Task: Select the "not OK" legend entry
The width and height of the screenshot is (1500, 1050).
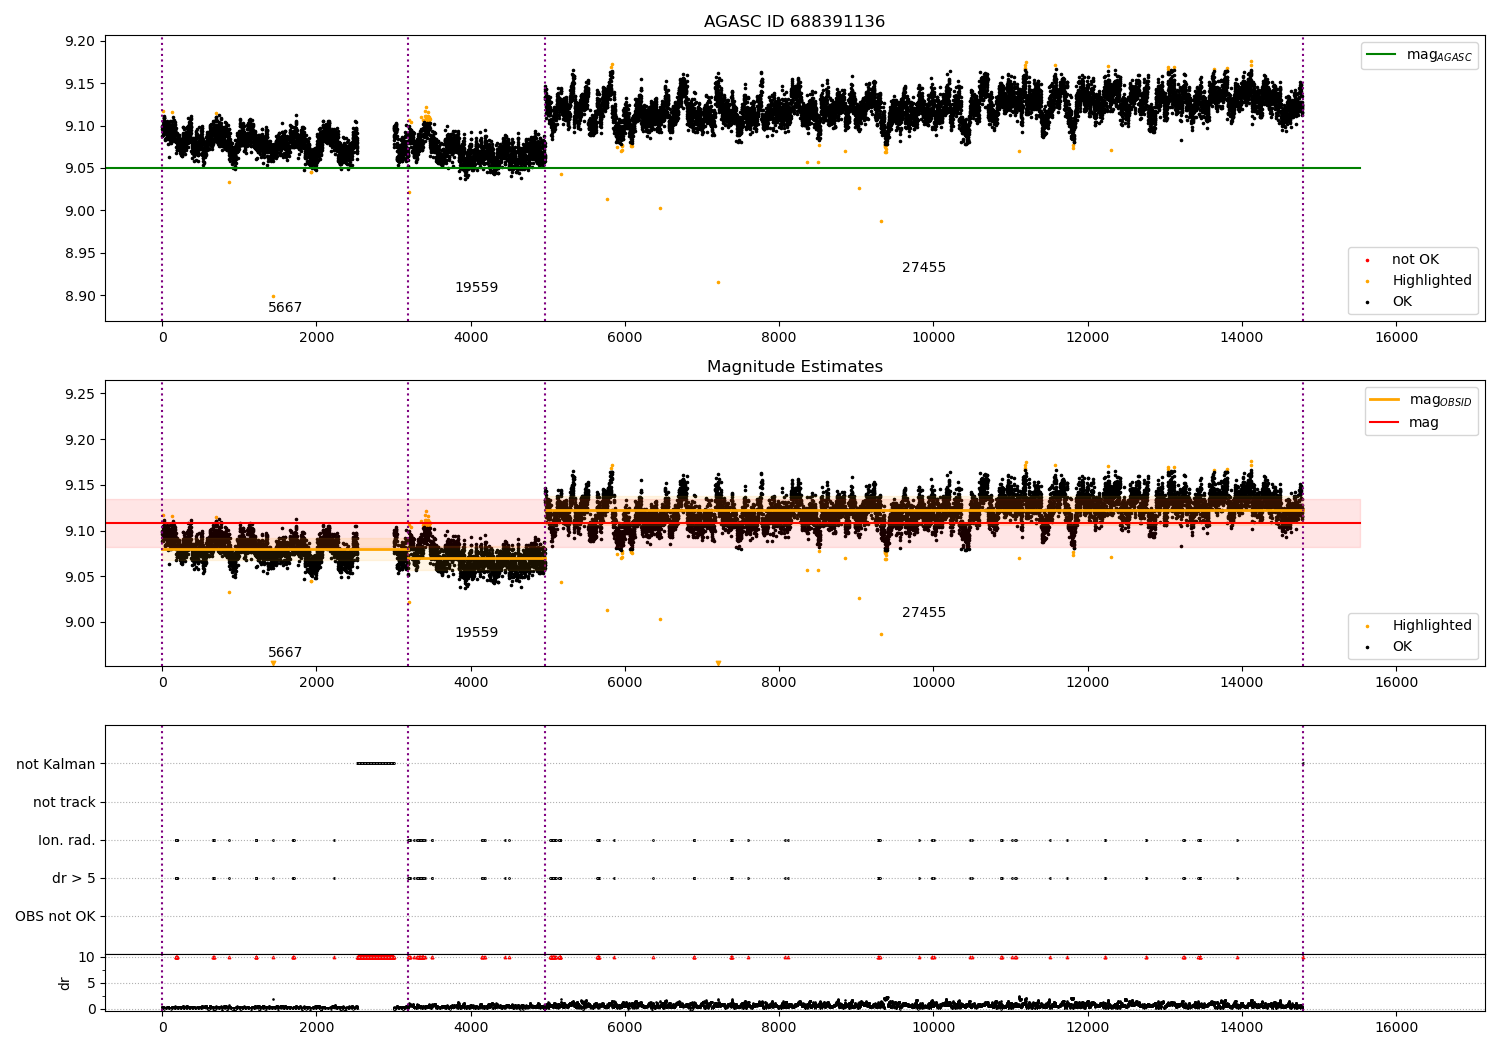Action: (1415, 260)
